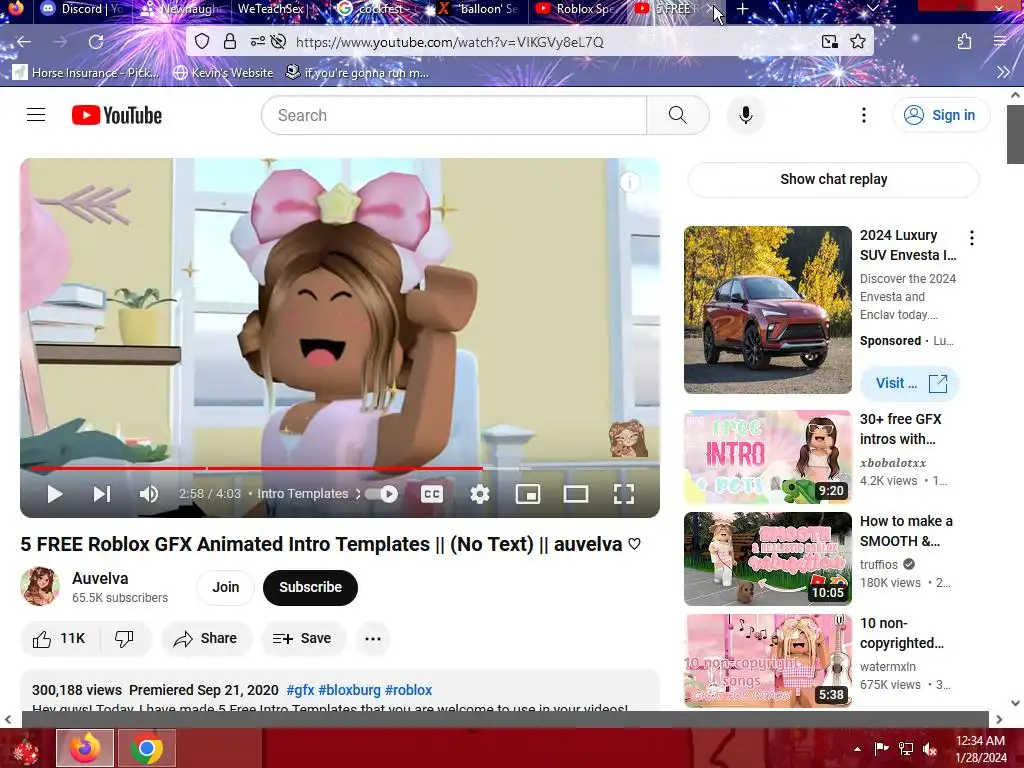Viewport: 1024px width, 768px height.
Task: Start voice search with microphone icon
Action: point(745,115)
